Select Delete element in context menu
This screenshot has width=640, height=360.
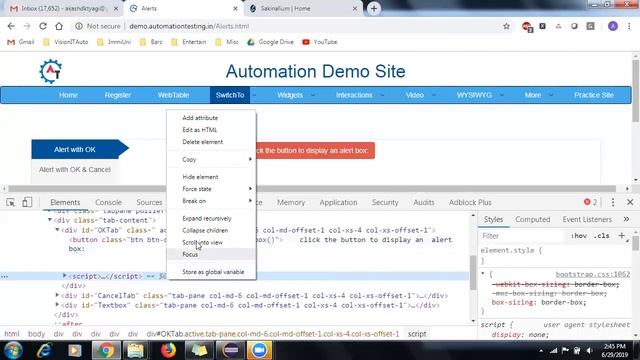point(211,142)
